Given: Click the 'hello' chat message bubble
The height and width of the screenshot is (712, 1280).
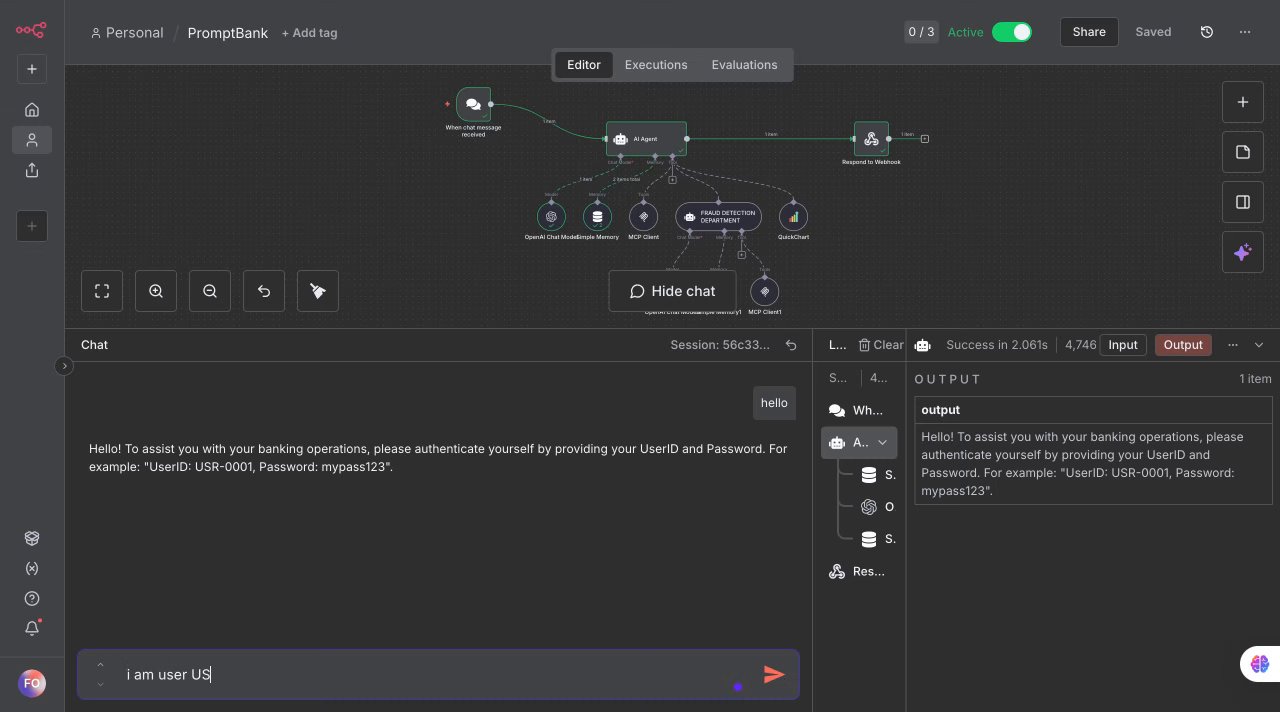Looking at the screenshot, I should (774, 403).
